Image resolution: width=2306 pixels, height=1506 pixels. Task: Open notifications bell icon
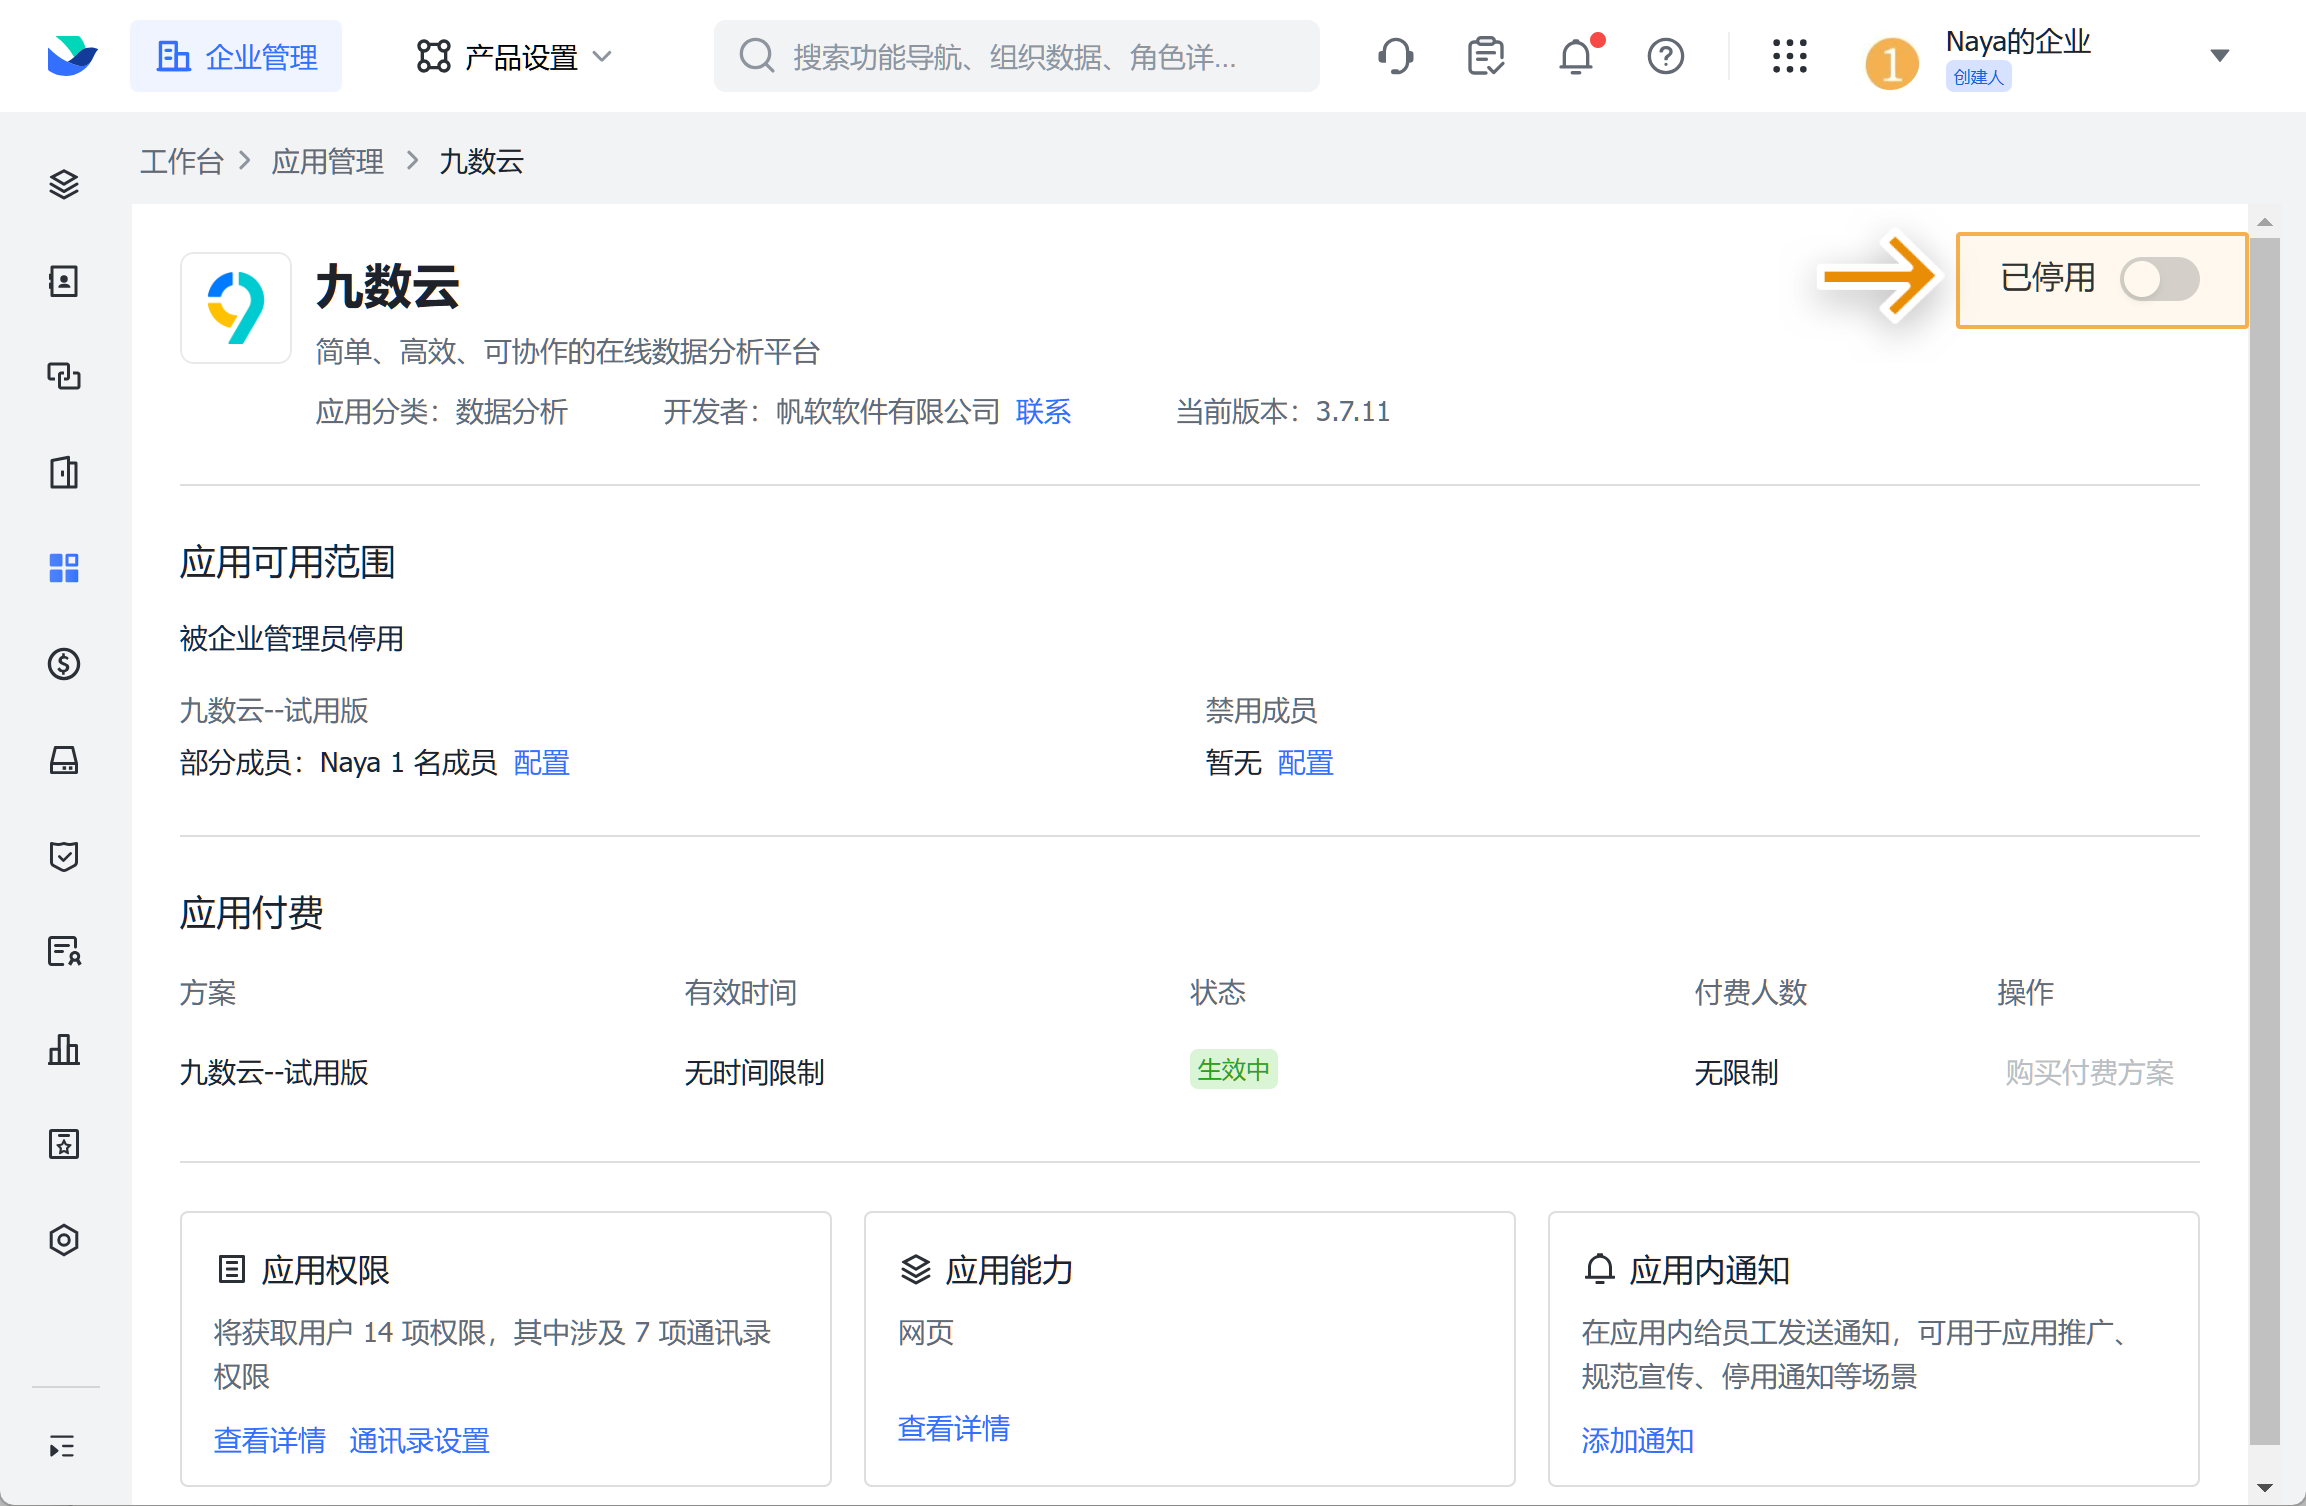pyautogui.click(x=1576, y=56)
